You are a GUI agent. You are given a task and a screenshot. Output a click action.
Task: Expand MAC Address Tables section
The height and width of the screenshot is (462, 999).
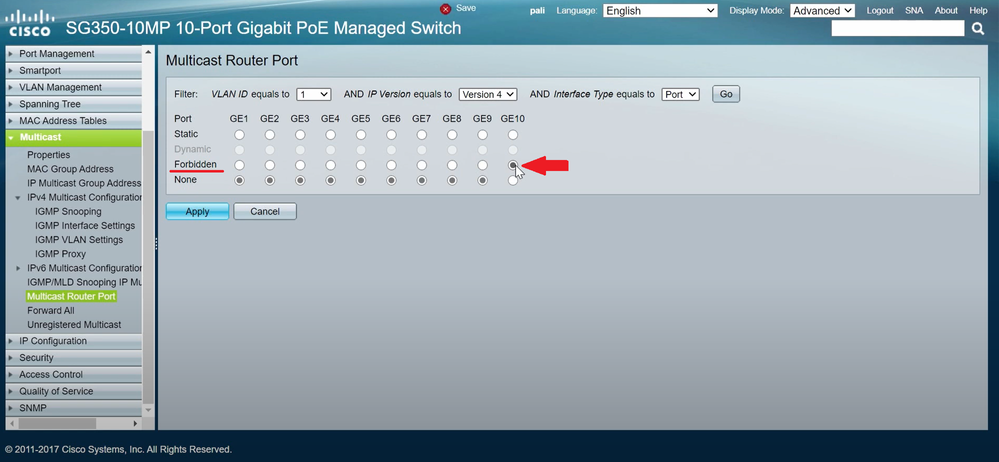tap(74, 120)
